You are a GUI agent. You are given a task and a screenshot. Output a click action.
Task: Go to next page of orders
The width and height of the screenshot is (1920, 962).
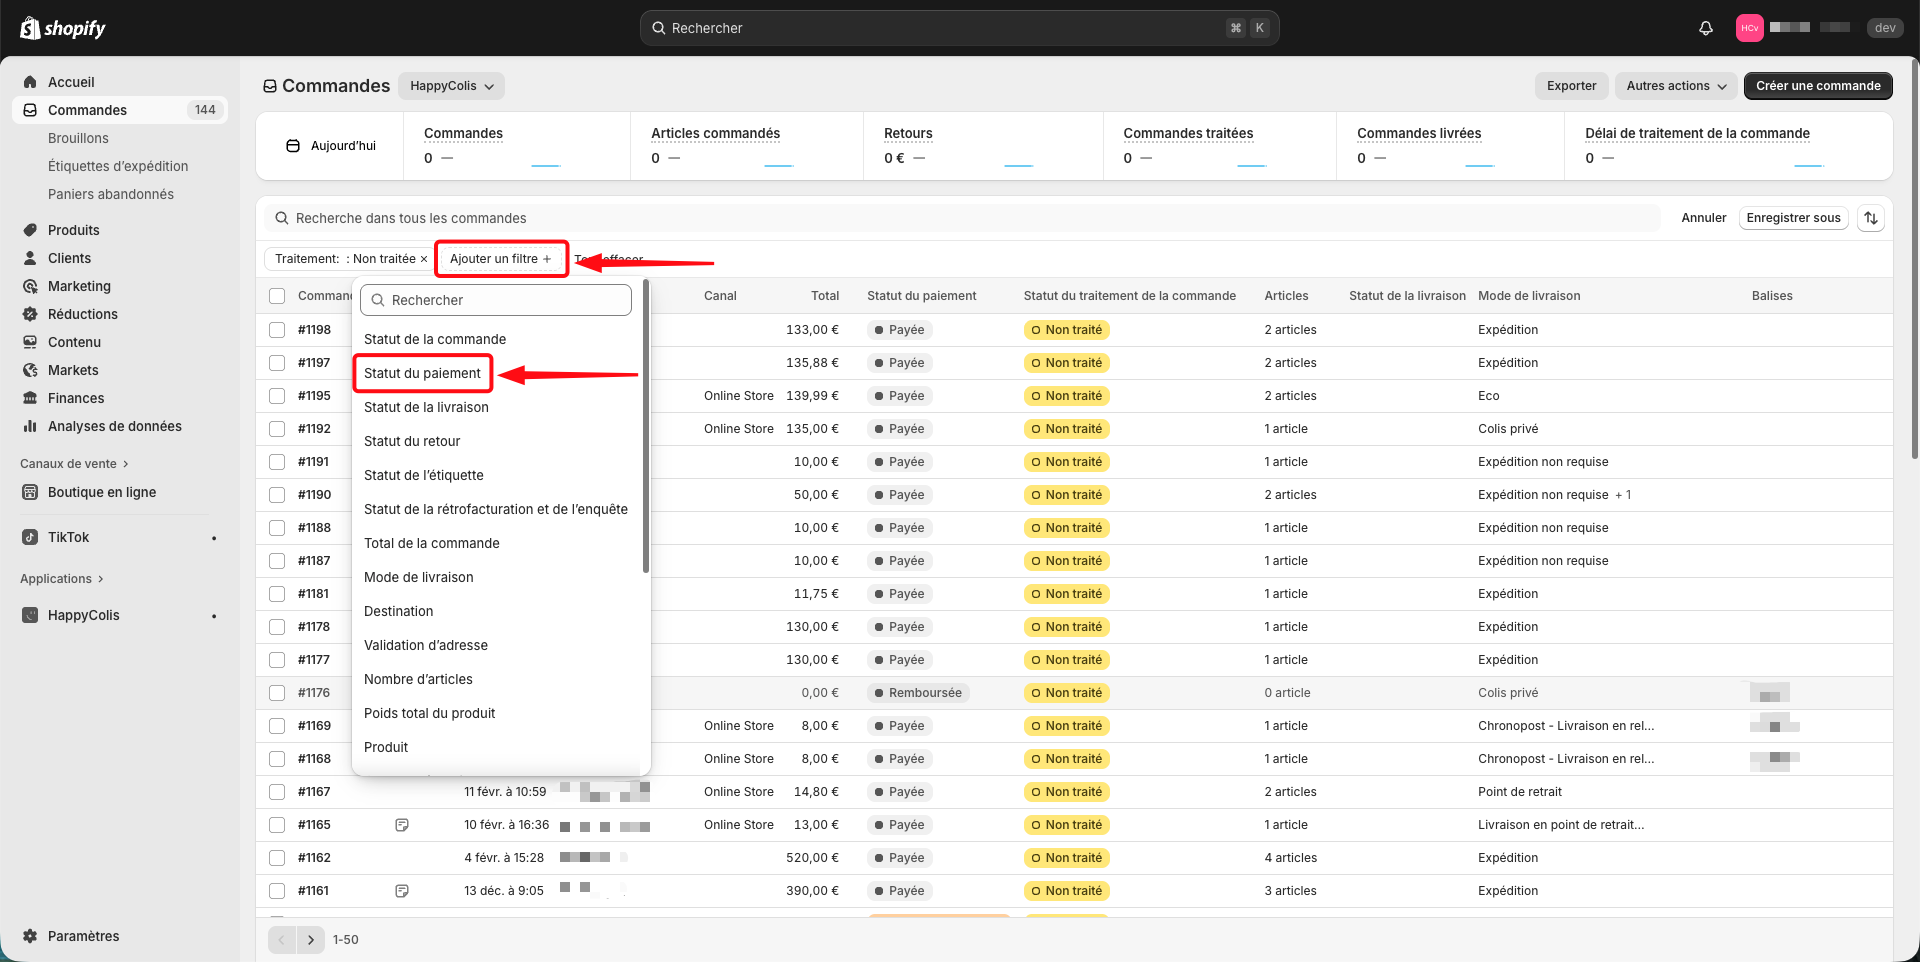coord(311,940)
